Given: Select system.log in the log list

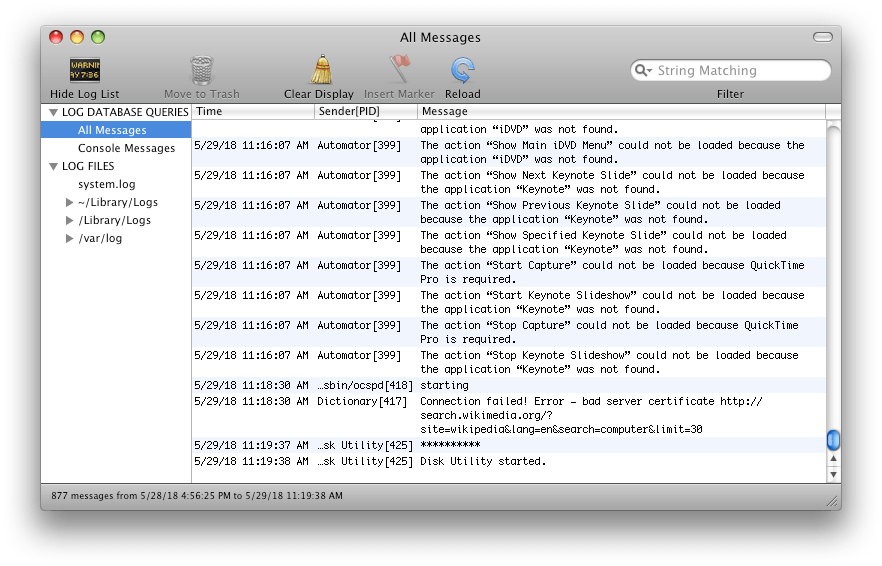Looking at the screenshot, I should [x=106, y=184].
